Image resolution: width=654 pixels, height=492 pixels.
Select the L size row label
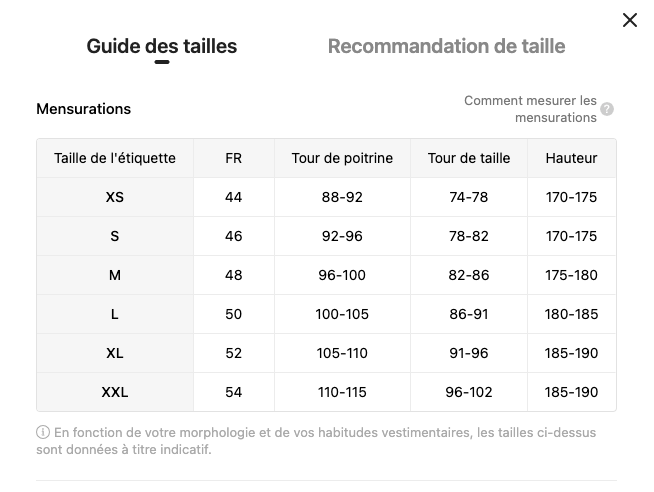click(115, 314)
